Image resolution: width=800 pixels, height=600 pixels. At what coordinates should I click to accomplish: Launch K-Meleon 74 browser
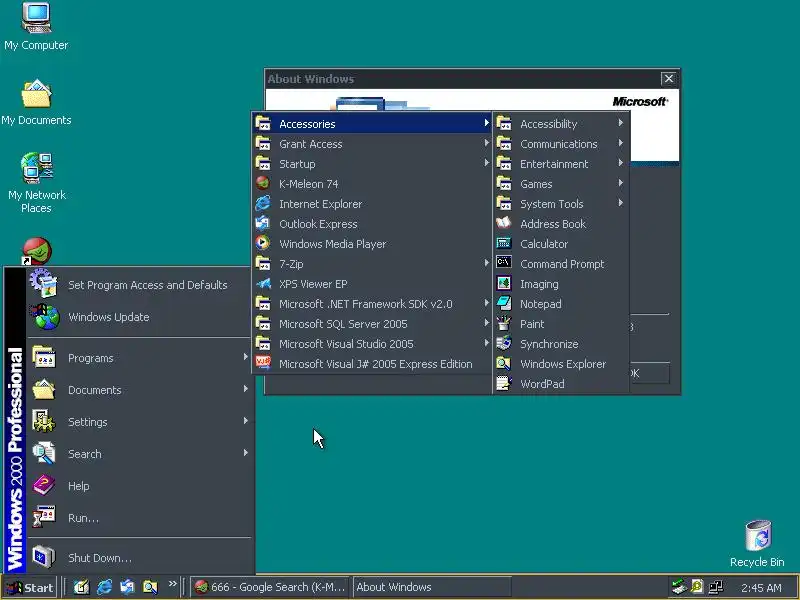(372, 184)
